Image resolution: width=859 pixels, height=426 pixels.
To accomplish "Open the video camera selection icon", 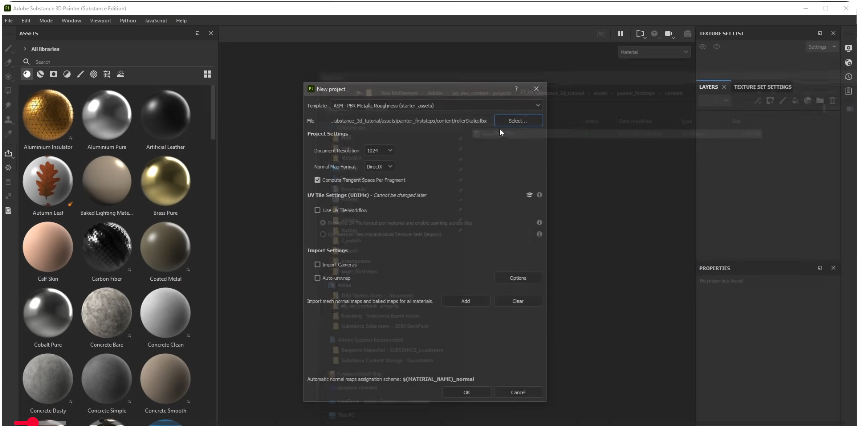I will pos(669,33).
